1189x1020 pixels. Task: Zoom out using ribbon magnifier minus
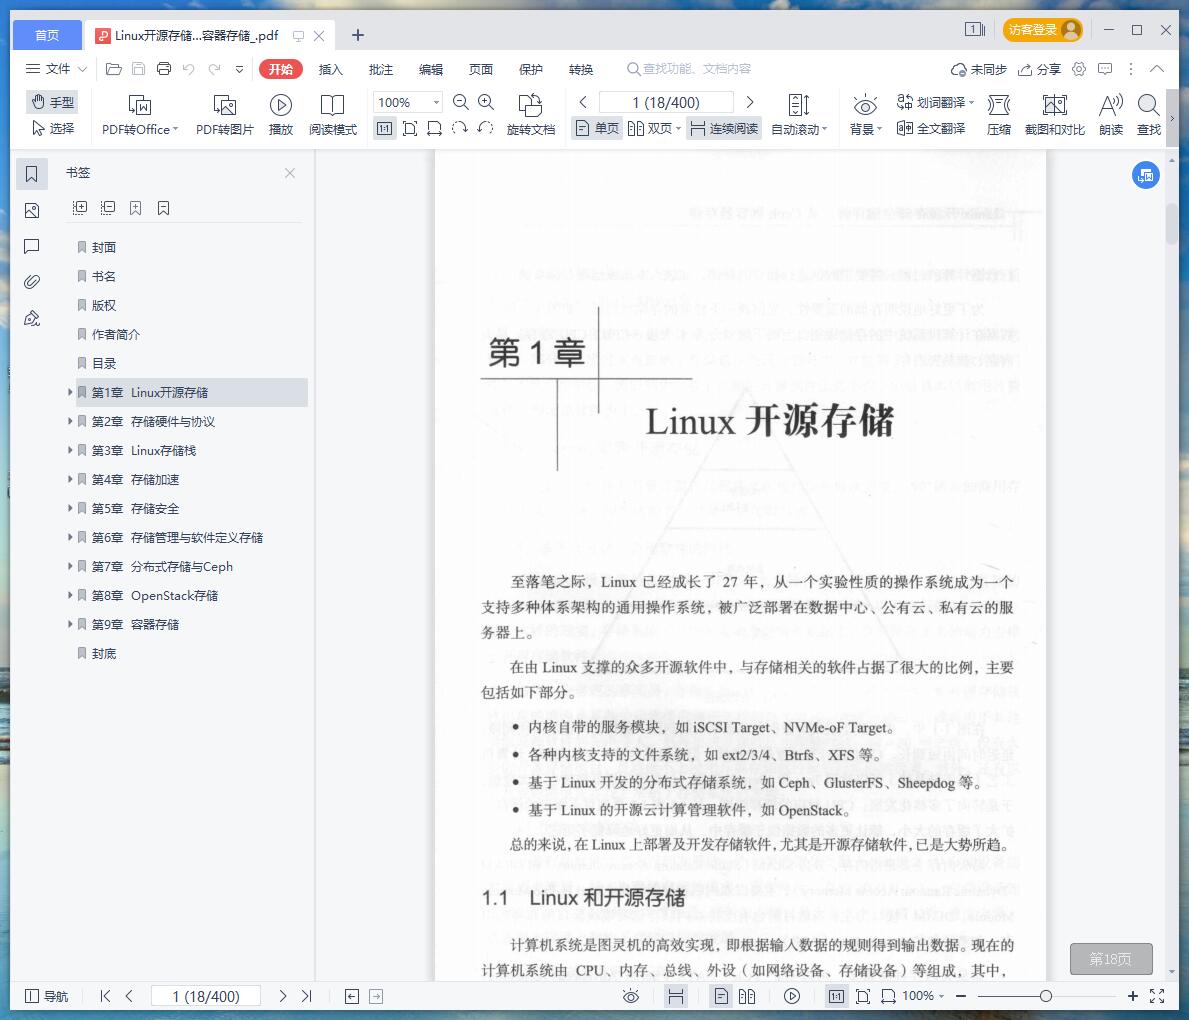coord(460,102)
